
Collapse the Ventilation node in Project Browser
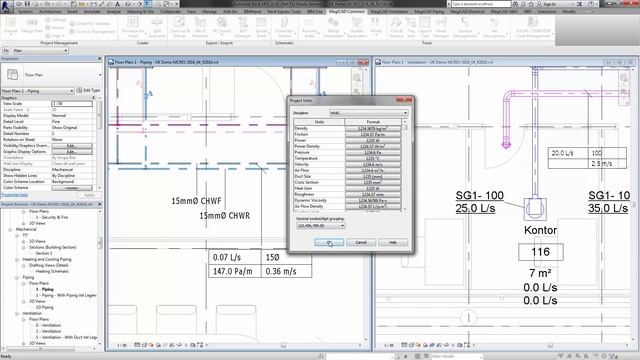(17, 313)
